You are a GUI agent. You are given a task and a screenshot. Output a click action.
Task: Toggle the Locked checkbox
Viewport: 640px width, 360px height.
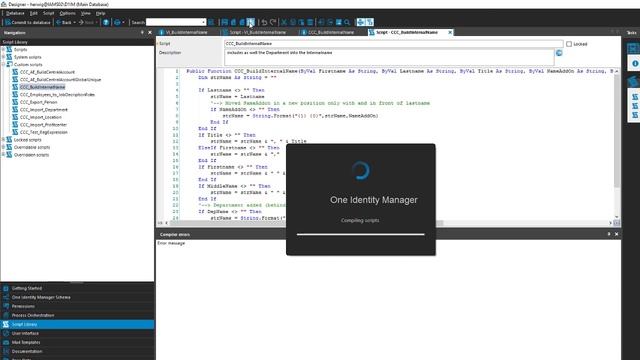coord(569,44)
